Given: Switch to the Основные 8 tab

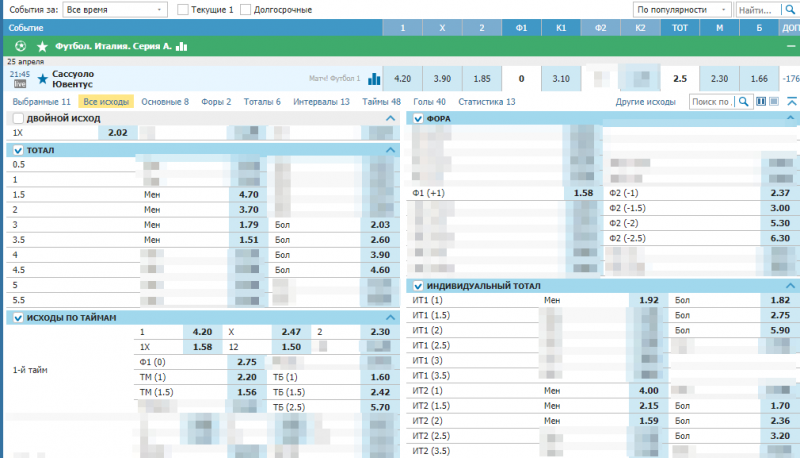Looking at the screenshot, I should (x=165, y=102).
